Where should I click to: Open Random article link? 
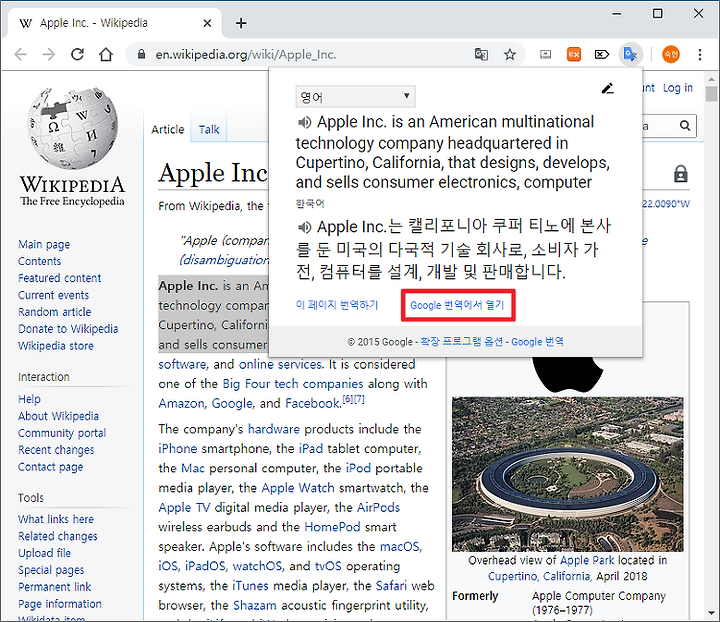55,312
